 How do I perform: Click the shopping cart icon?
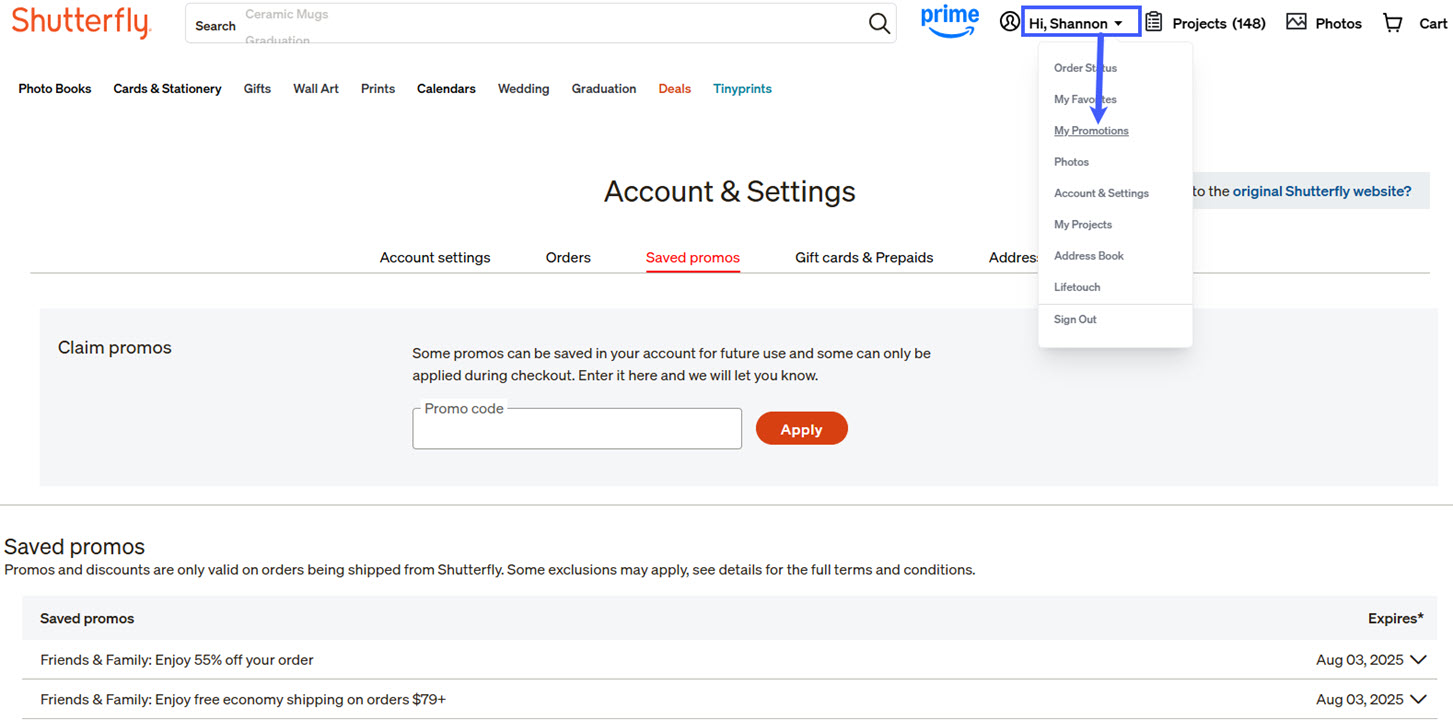coord(1393,22)
